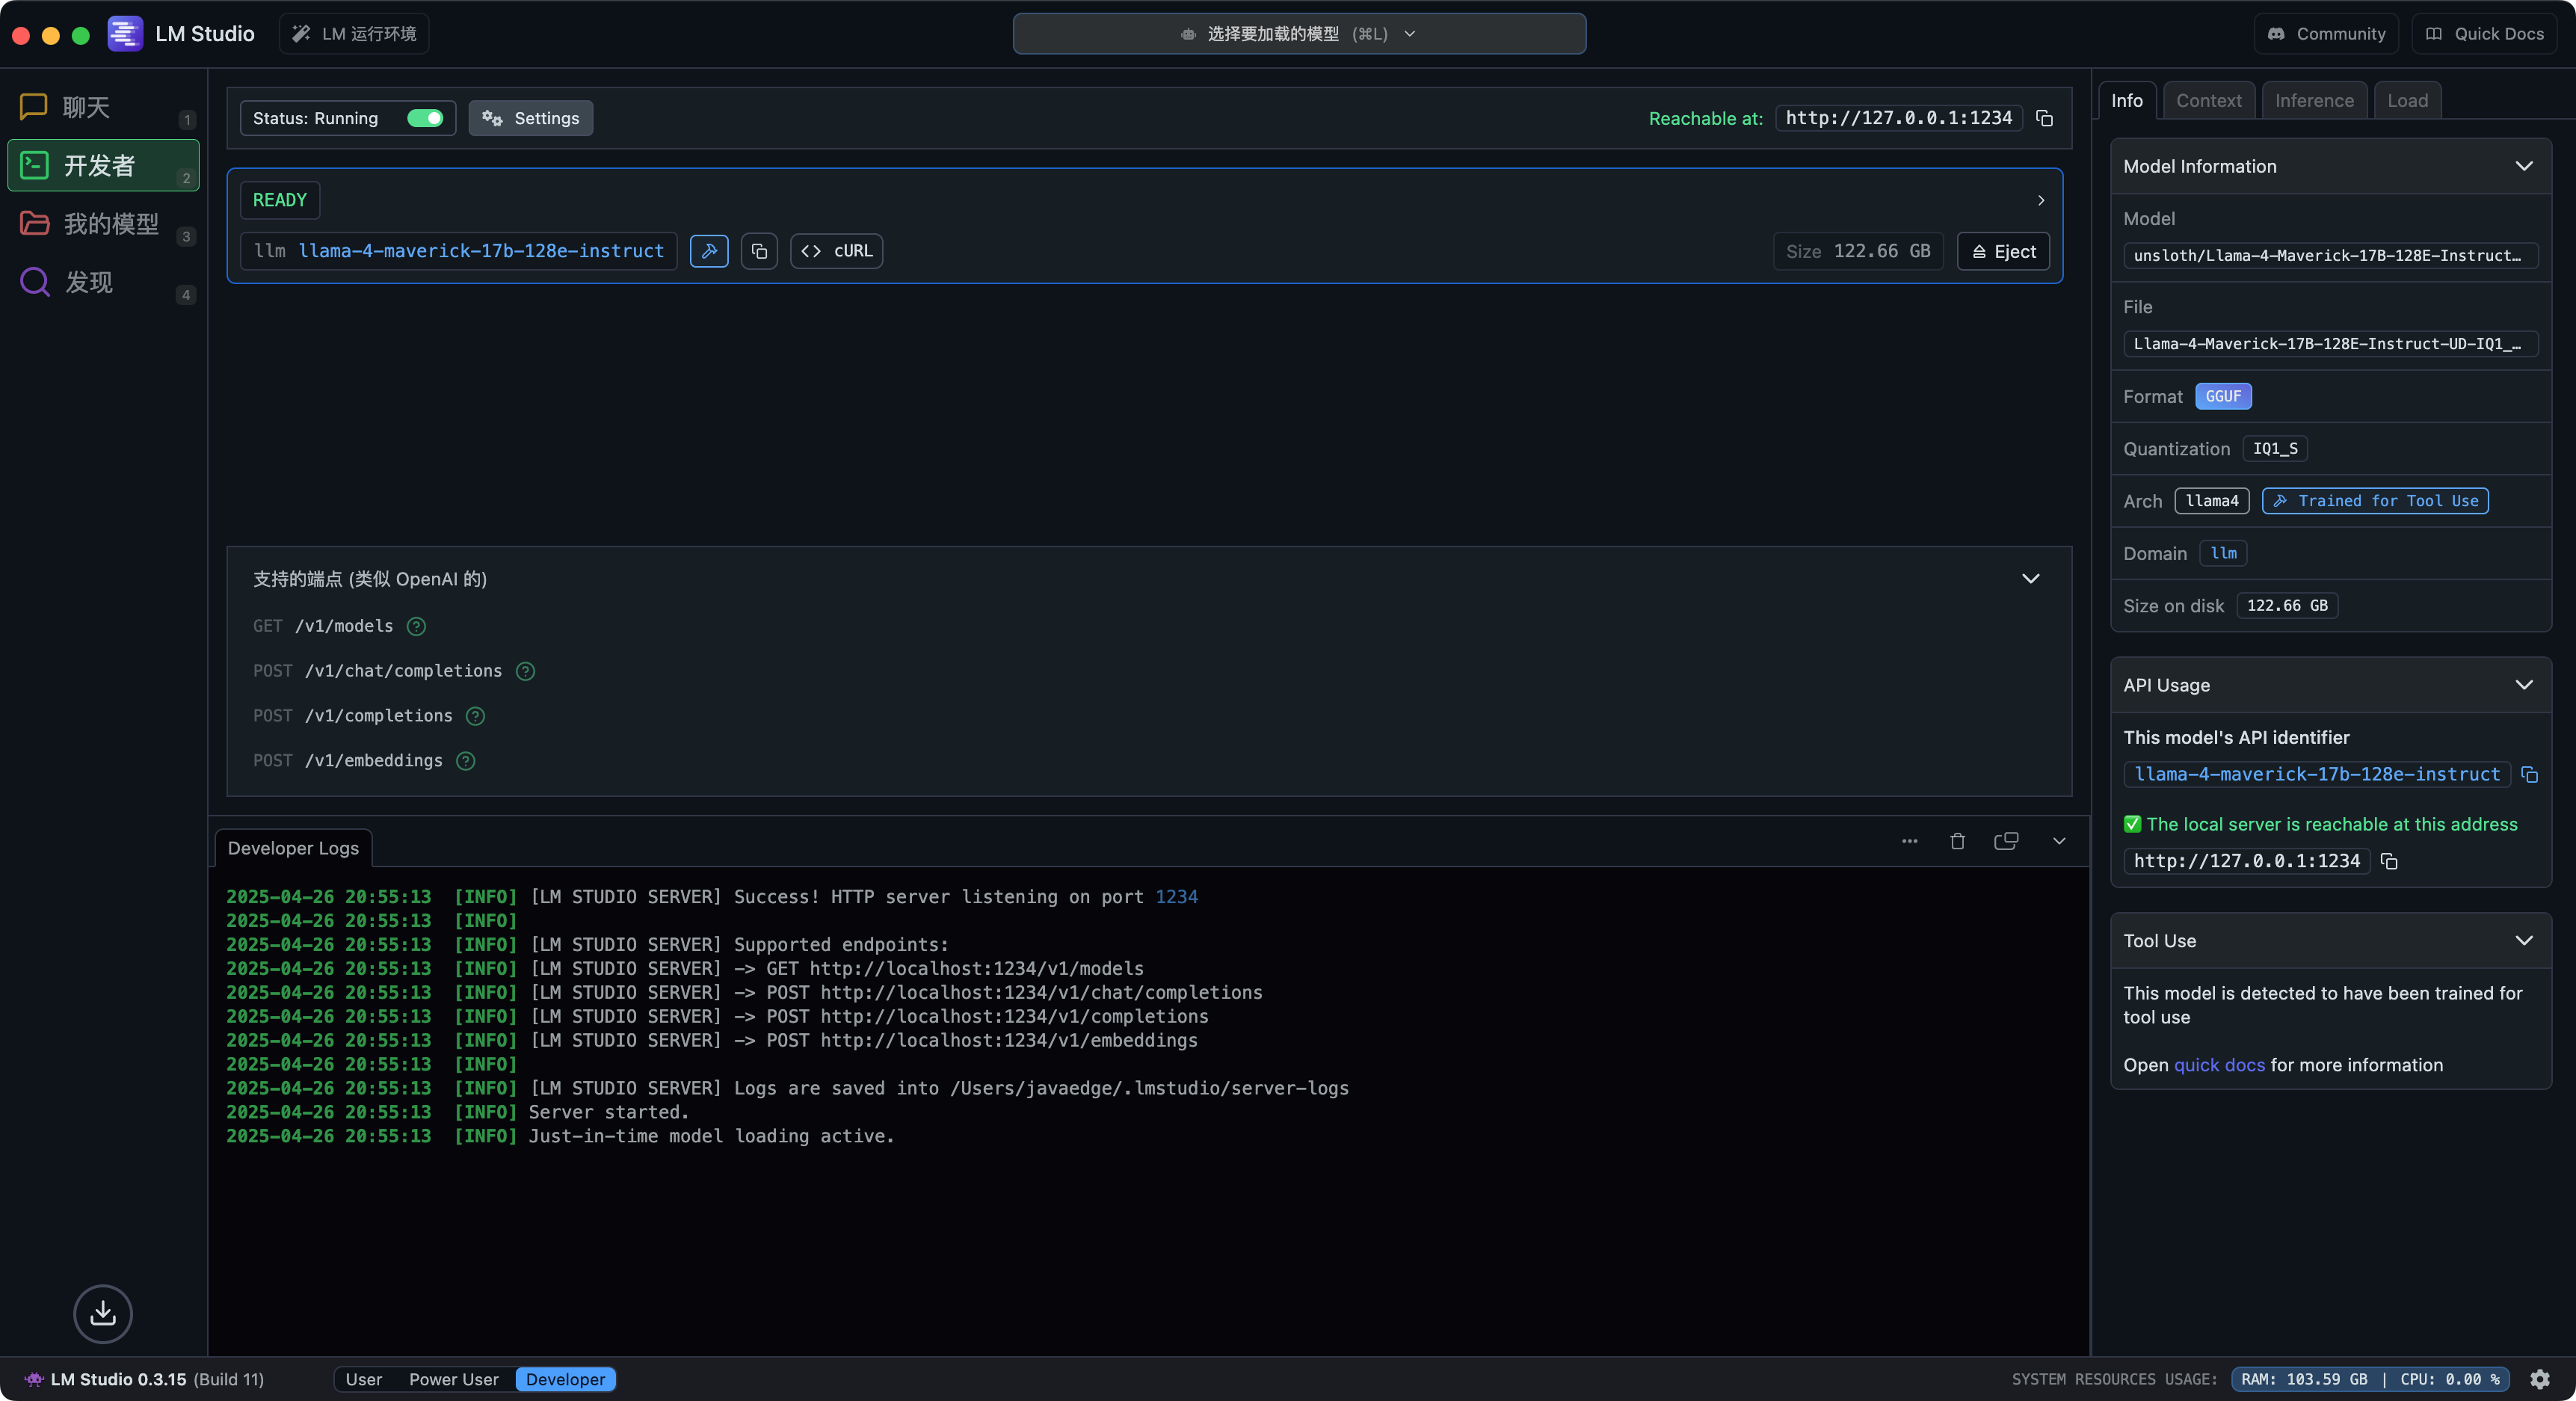Click the downloads icon at bottom left
The height and width of the screenshot is (1401, 2576).
(103, 1313)
